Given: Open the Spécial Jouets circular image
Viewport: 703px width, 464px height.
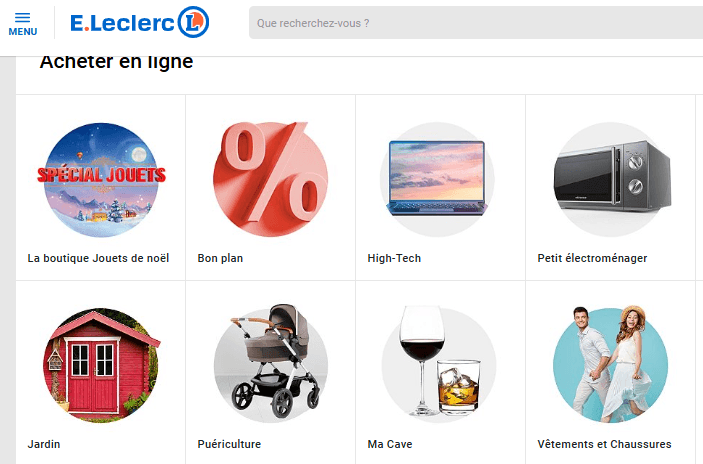Looking at the screenshot, I should 101,179.
